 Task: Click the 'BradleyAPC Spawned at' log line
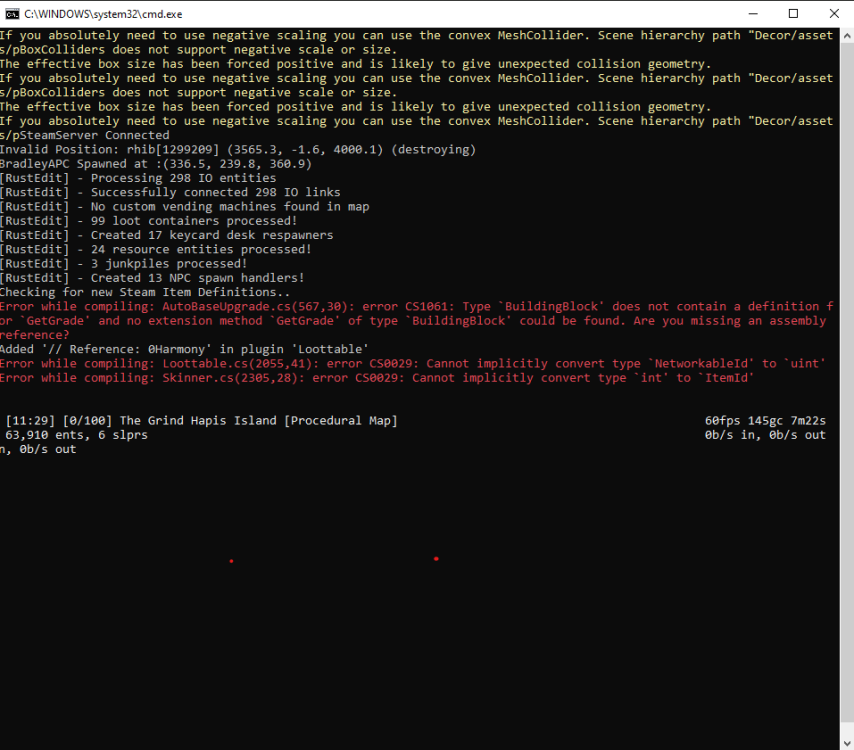(155, 164)
